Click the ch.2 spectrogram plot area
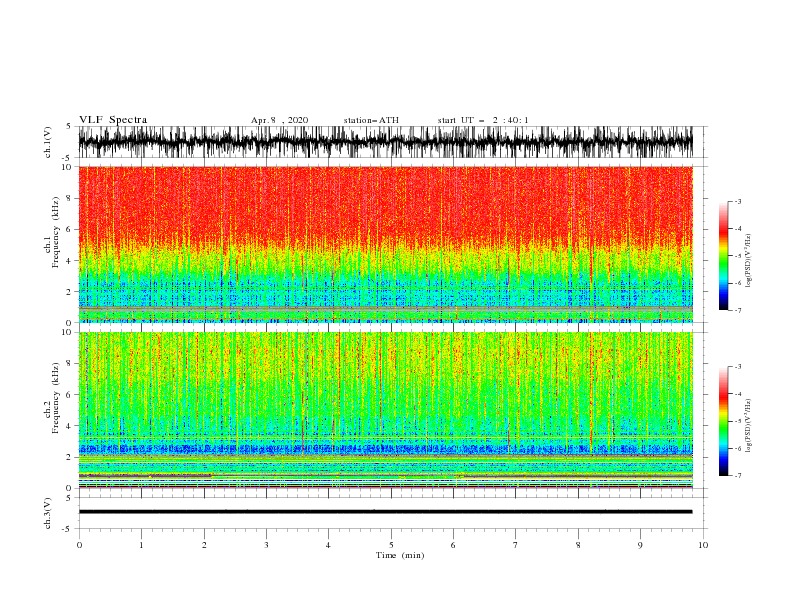Screen dimensions: 792x612 [385, 410]
